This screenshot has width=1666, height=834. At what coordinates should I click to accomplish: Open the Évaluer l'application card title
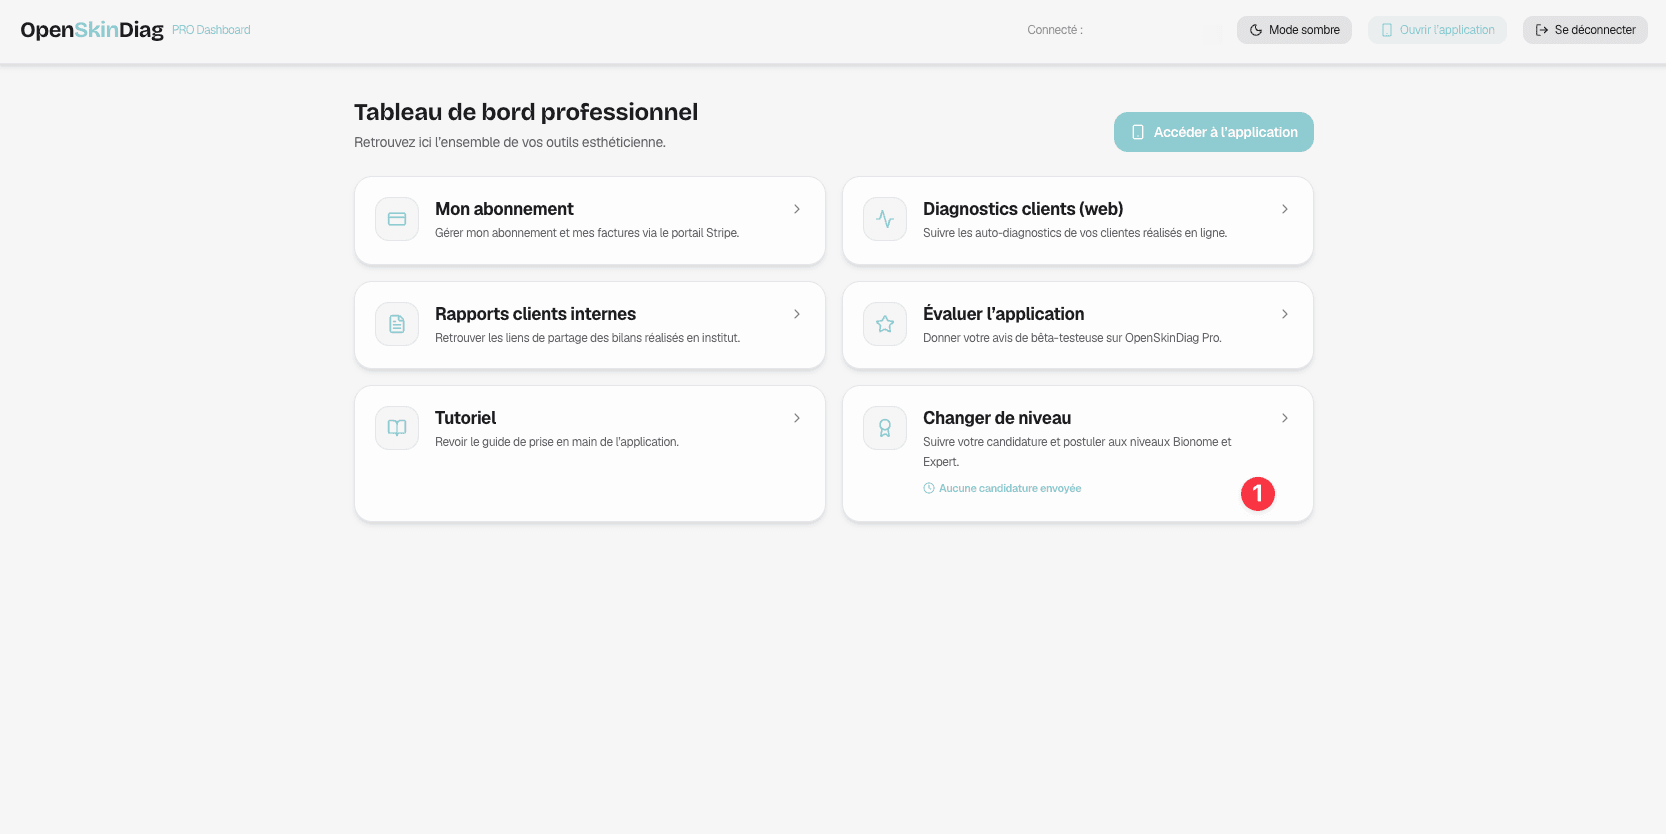coord(1003,314)
